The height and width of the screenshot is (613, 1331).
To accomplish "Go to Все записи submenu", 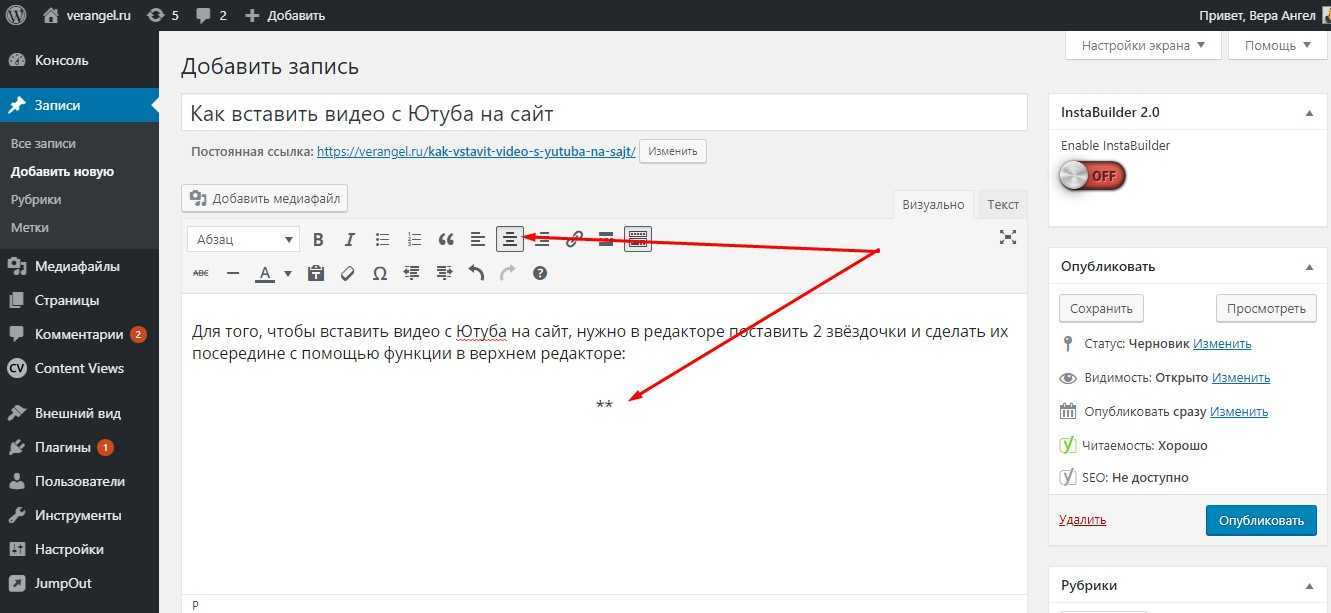I will tap(43, 143).
